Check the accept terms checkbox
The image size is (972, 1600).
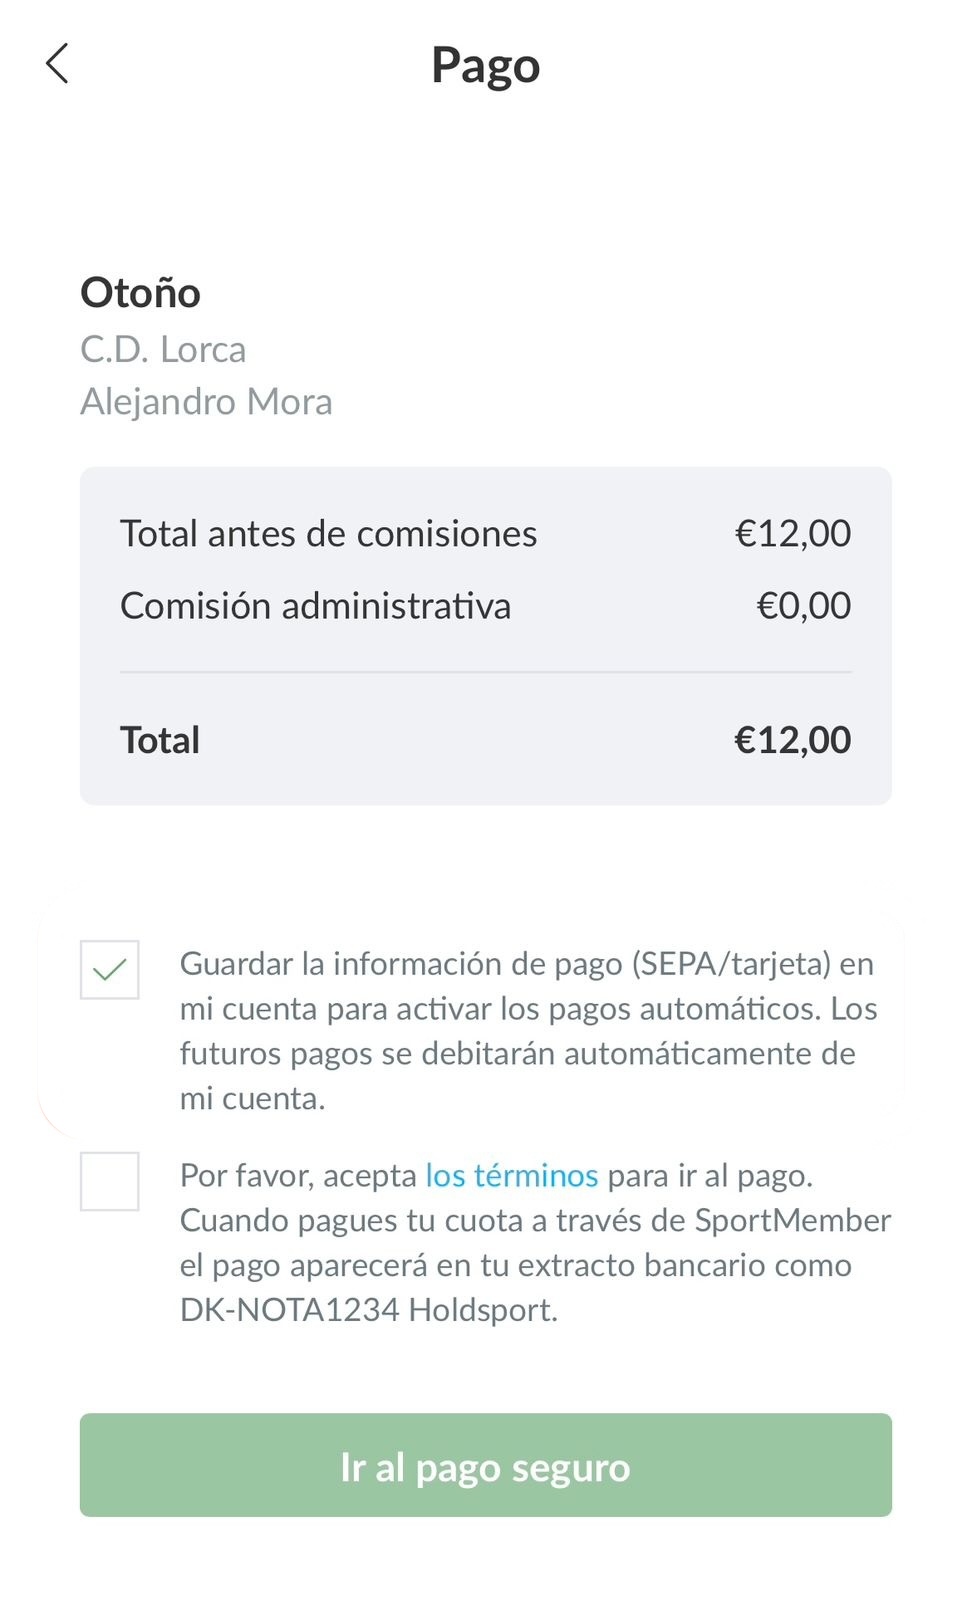(110, 1181)
